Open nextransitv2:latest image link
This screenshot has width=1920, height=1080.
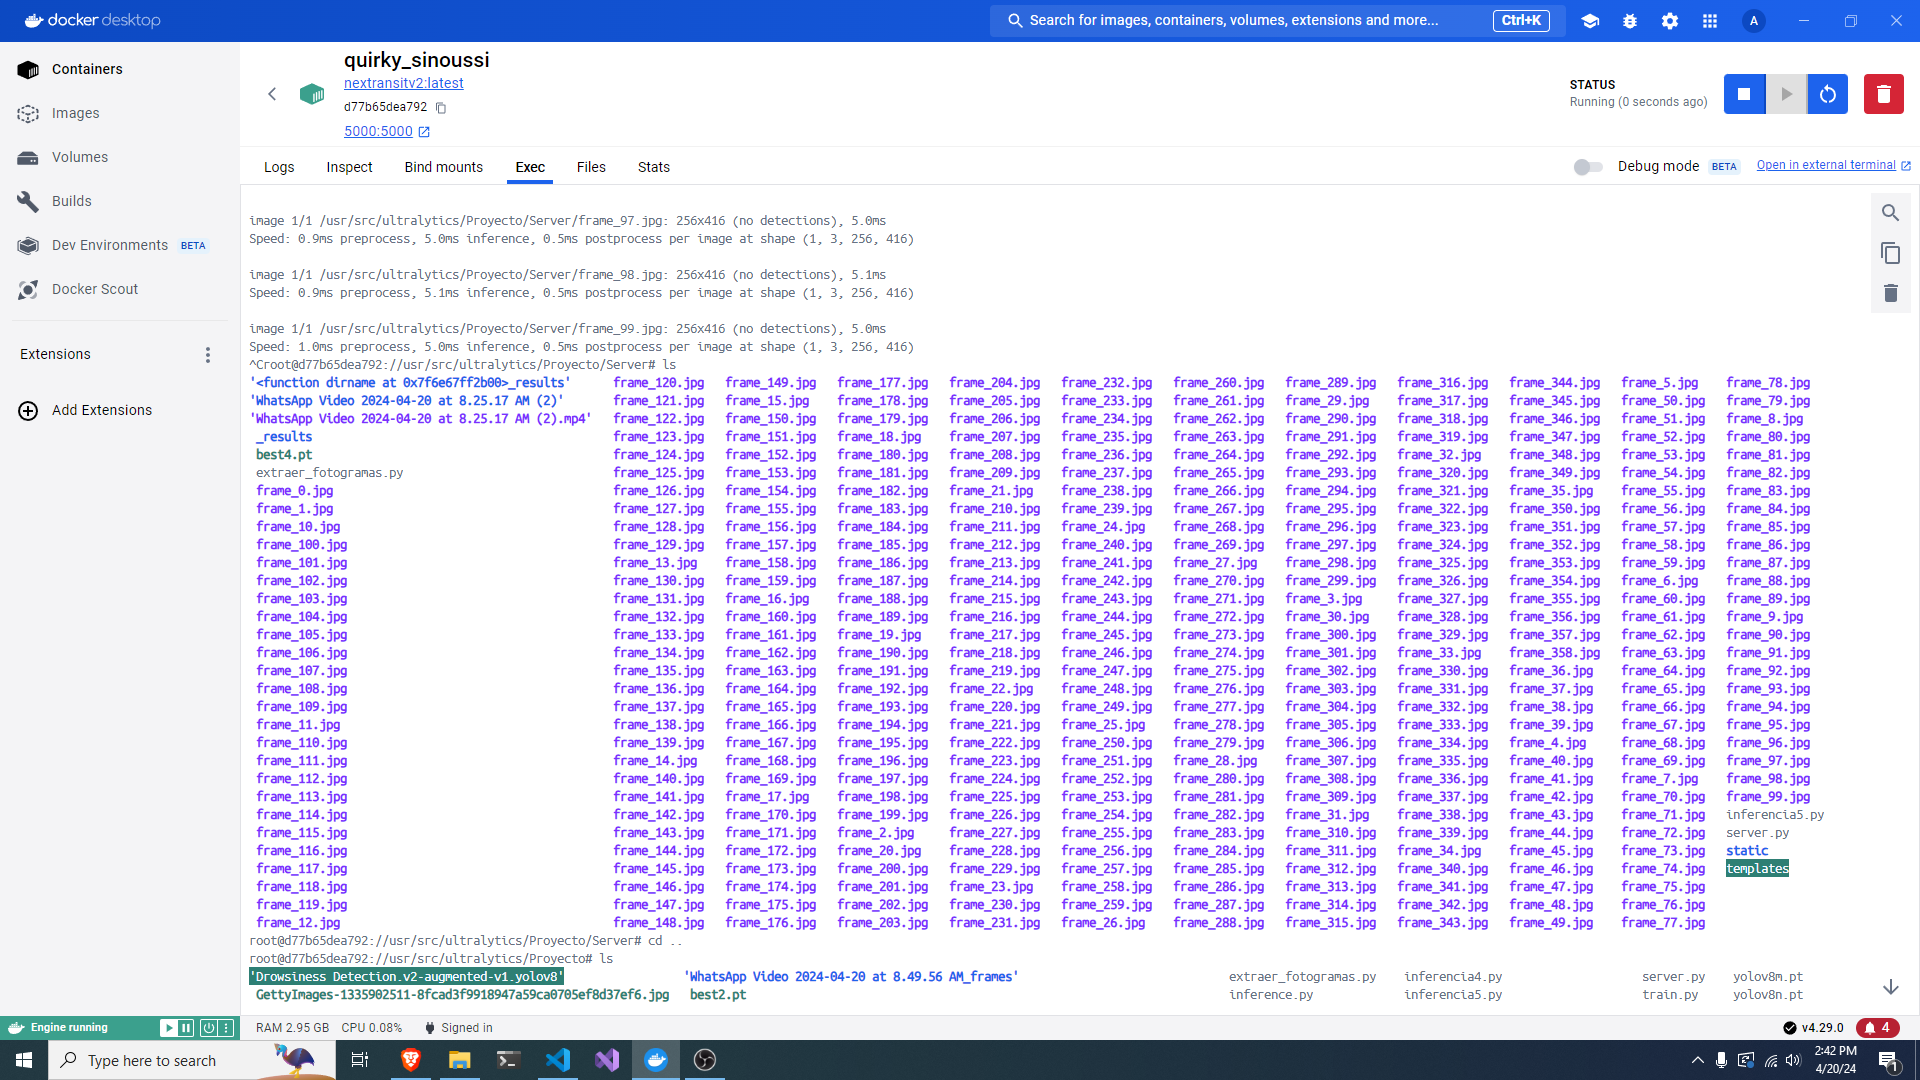point(403,83)
